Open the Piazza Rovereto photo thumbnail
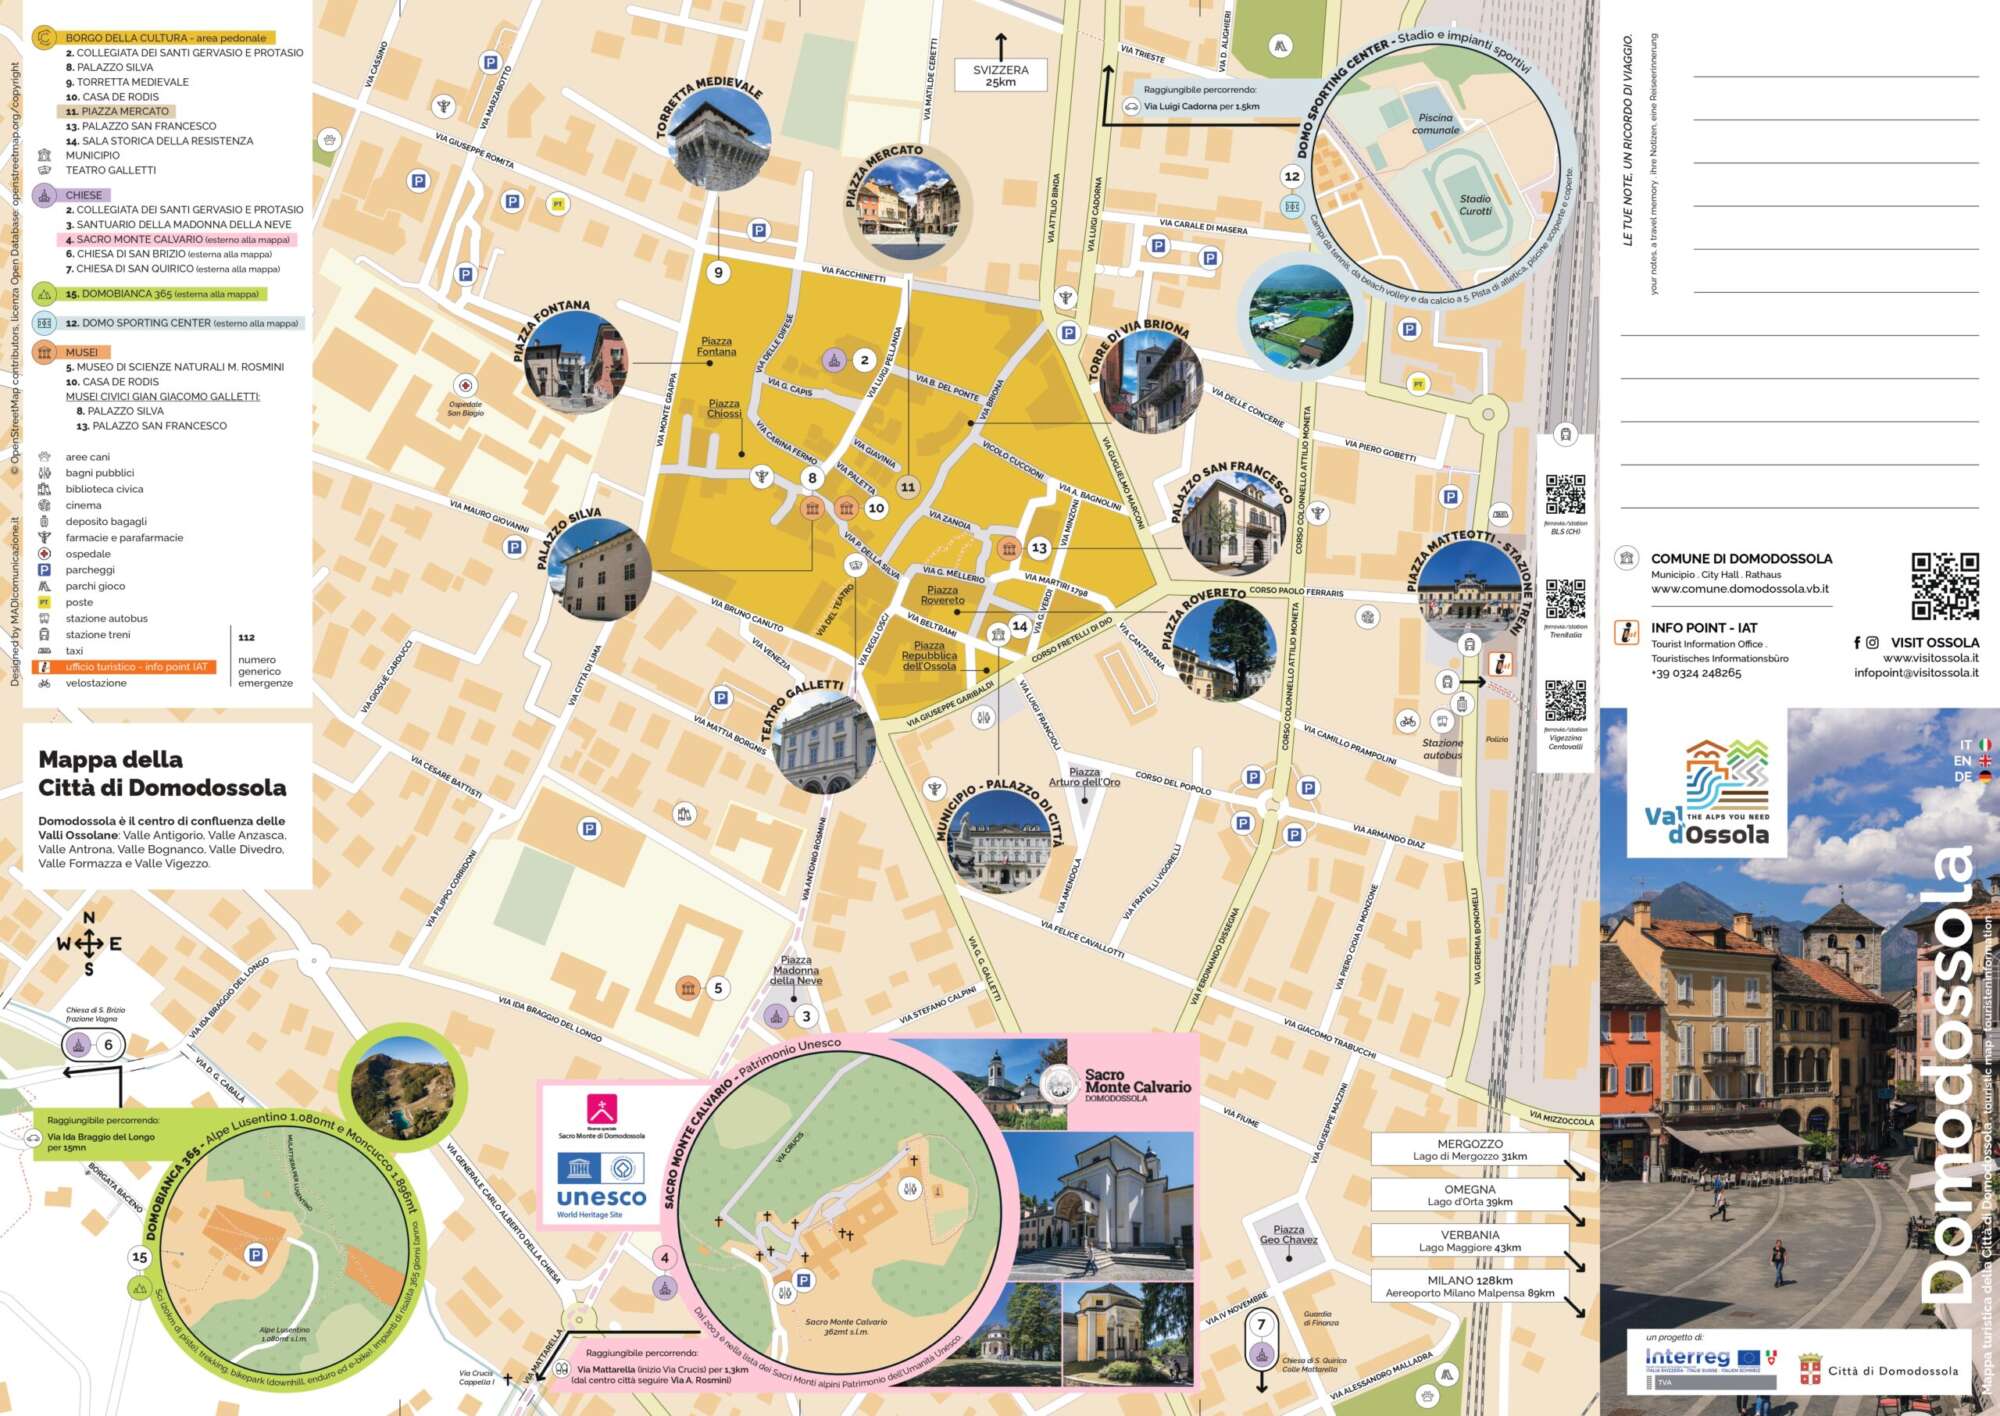2000x1416 pixels. tap(1225, 649)
